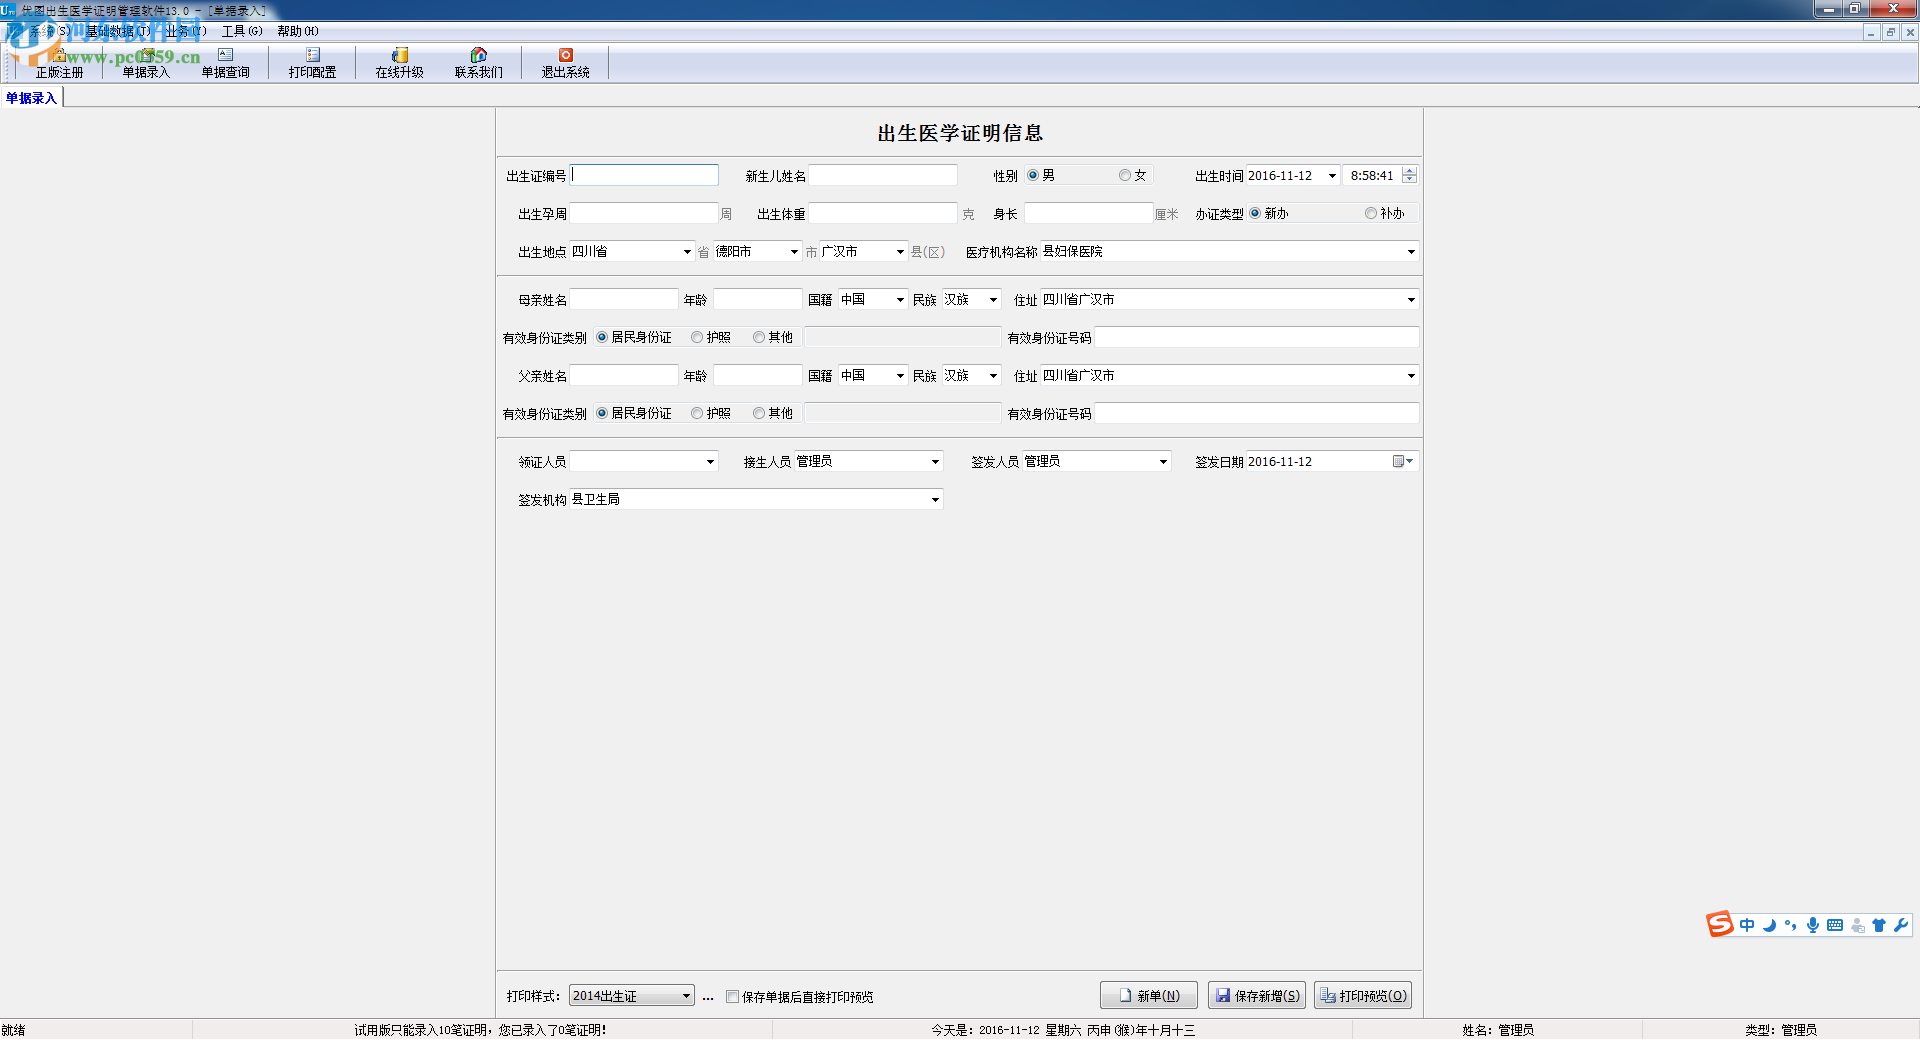Screen dimensions: 1920x1040
Task: Toggle Sogou half-moon width icon
Action: click(x=1769, y=925)
